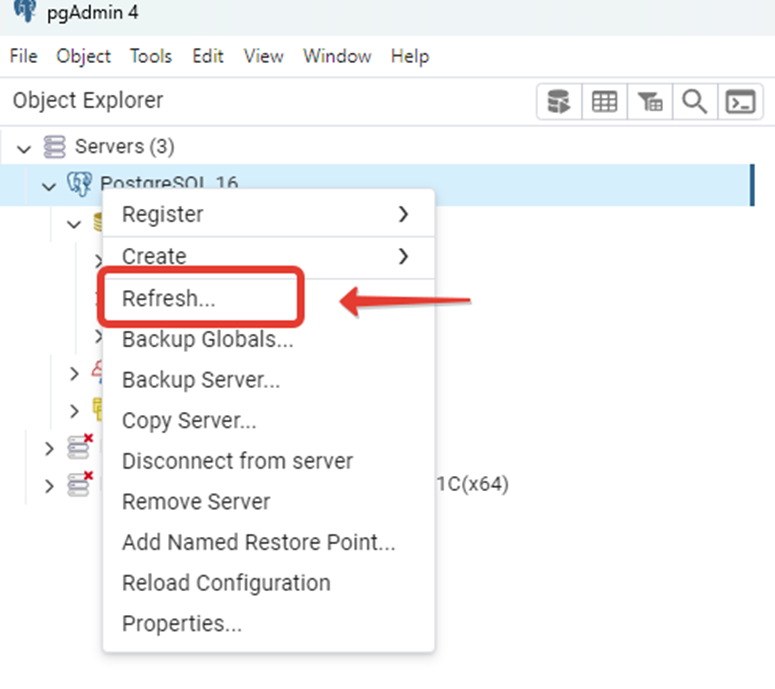Open the View menu
The height and width of the screenshot is (689, 775).
click(263, 56)
